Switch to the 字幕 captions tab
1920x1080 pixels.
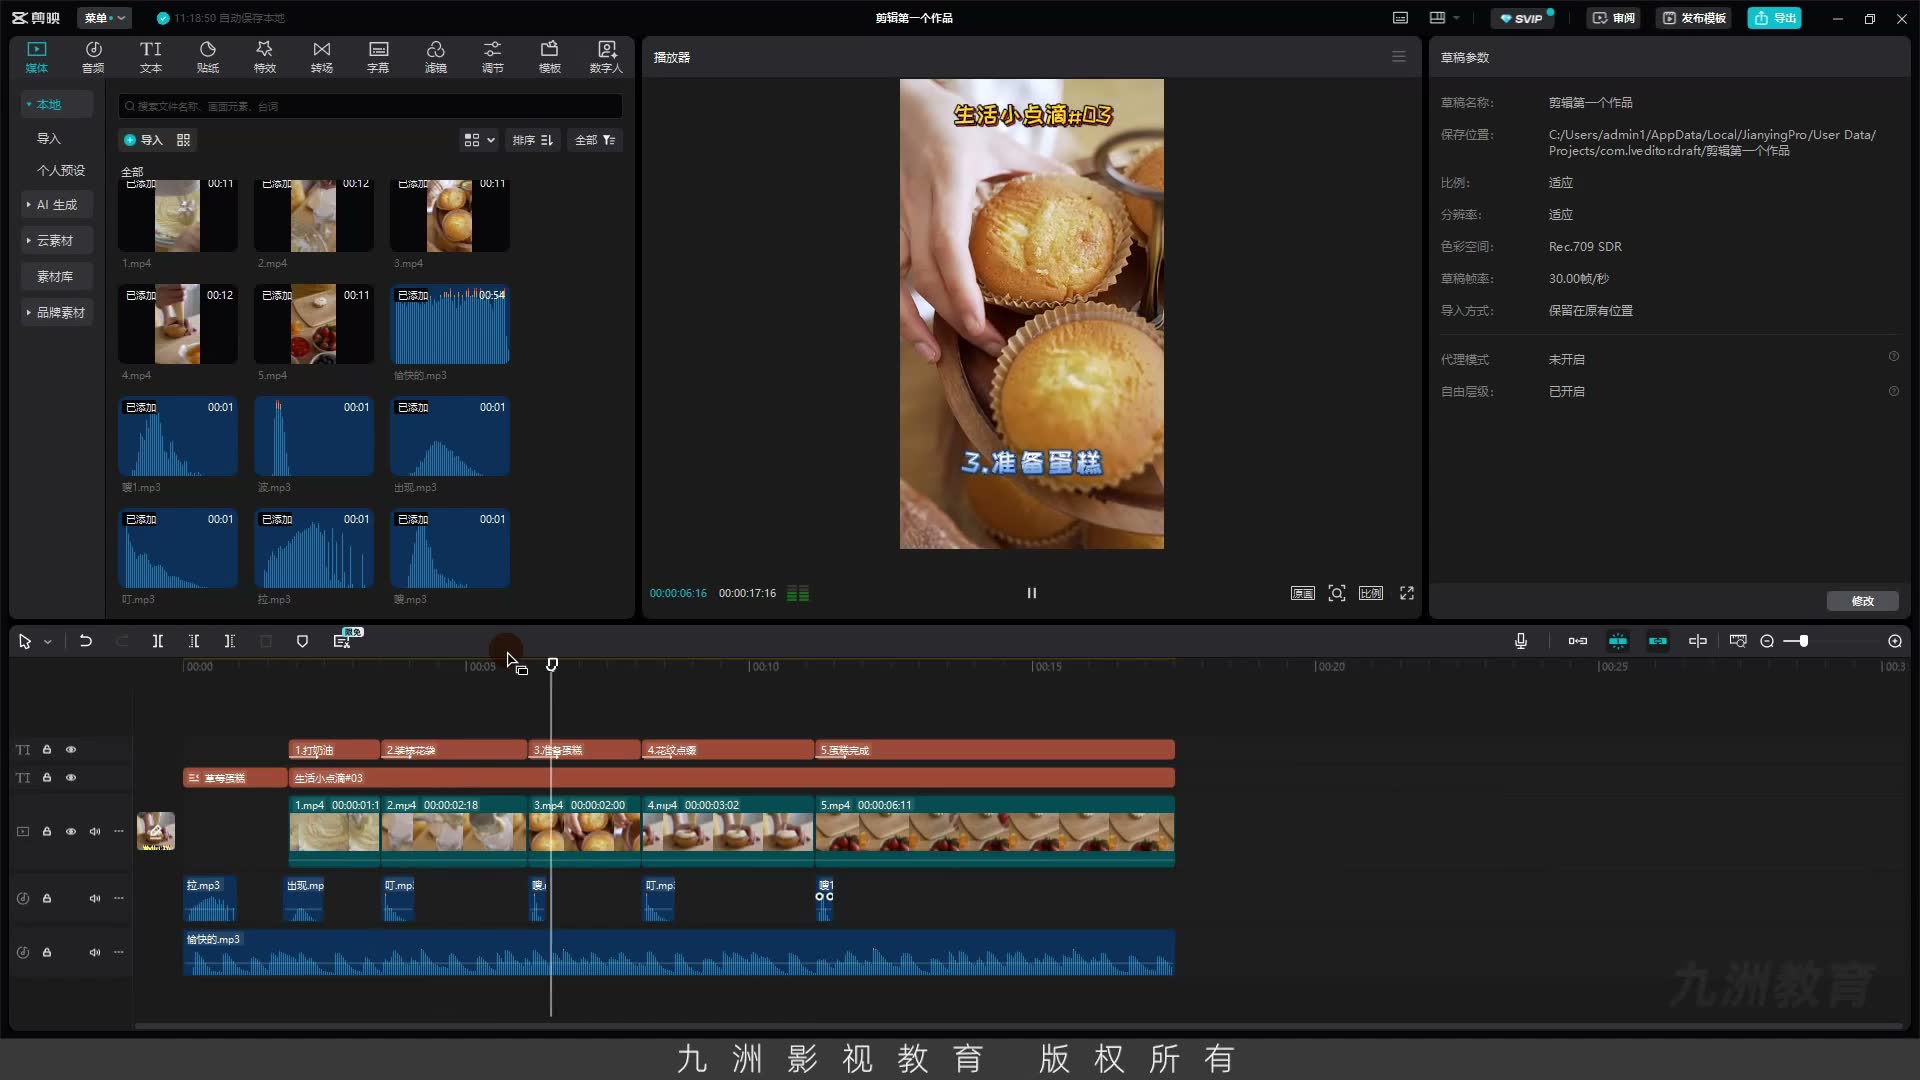(x=378, y=57)
